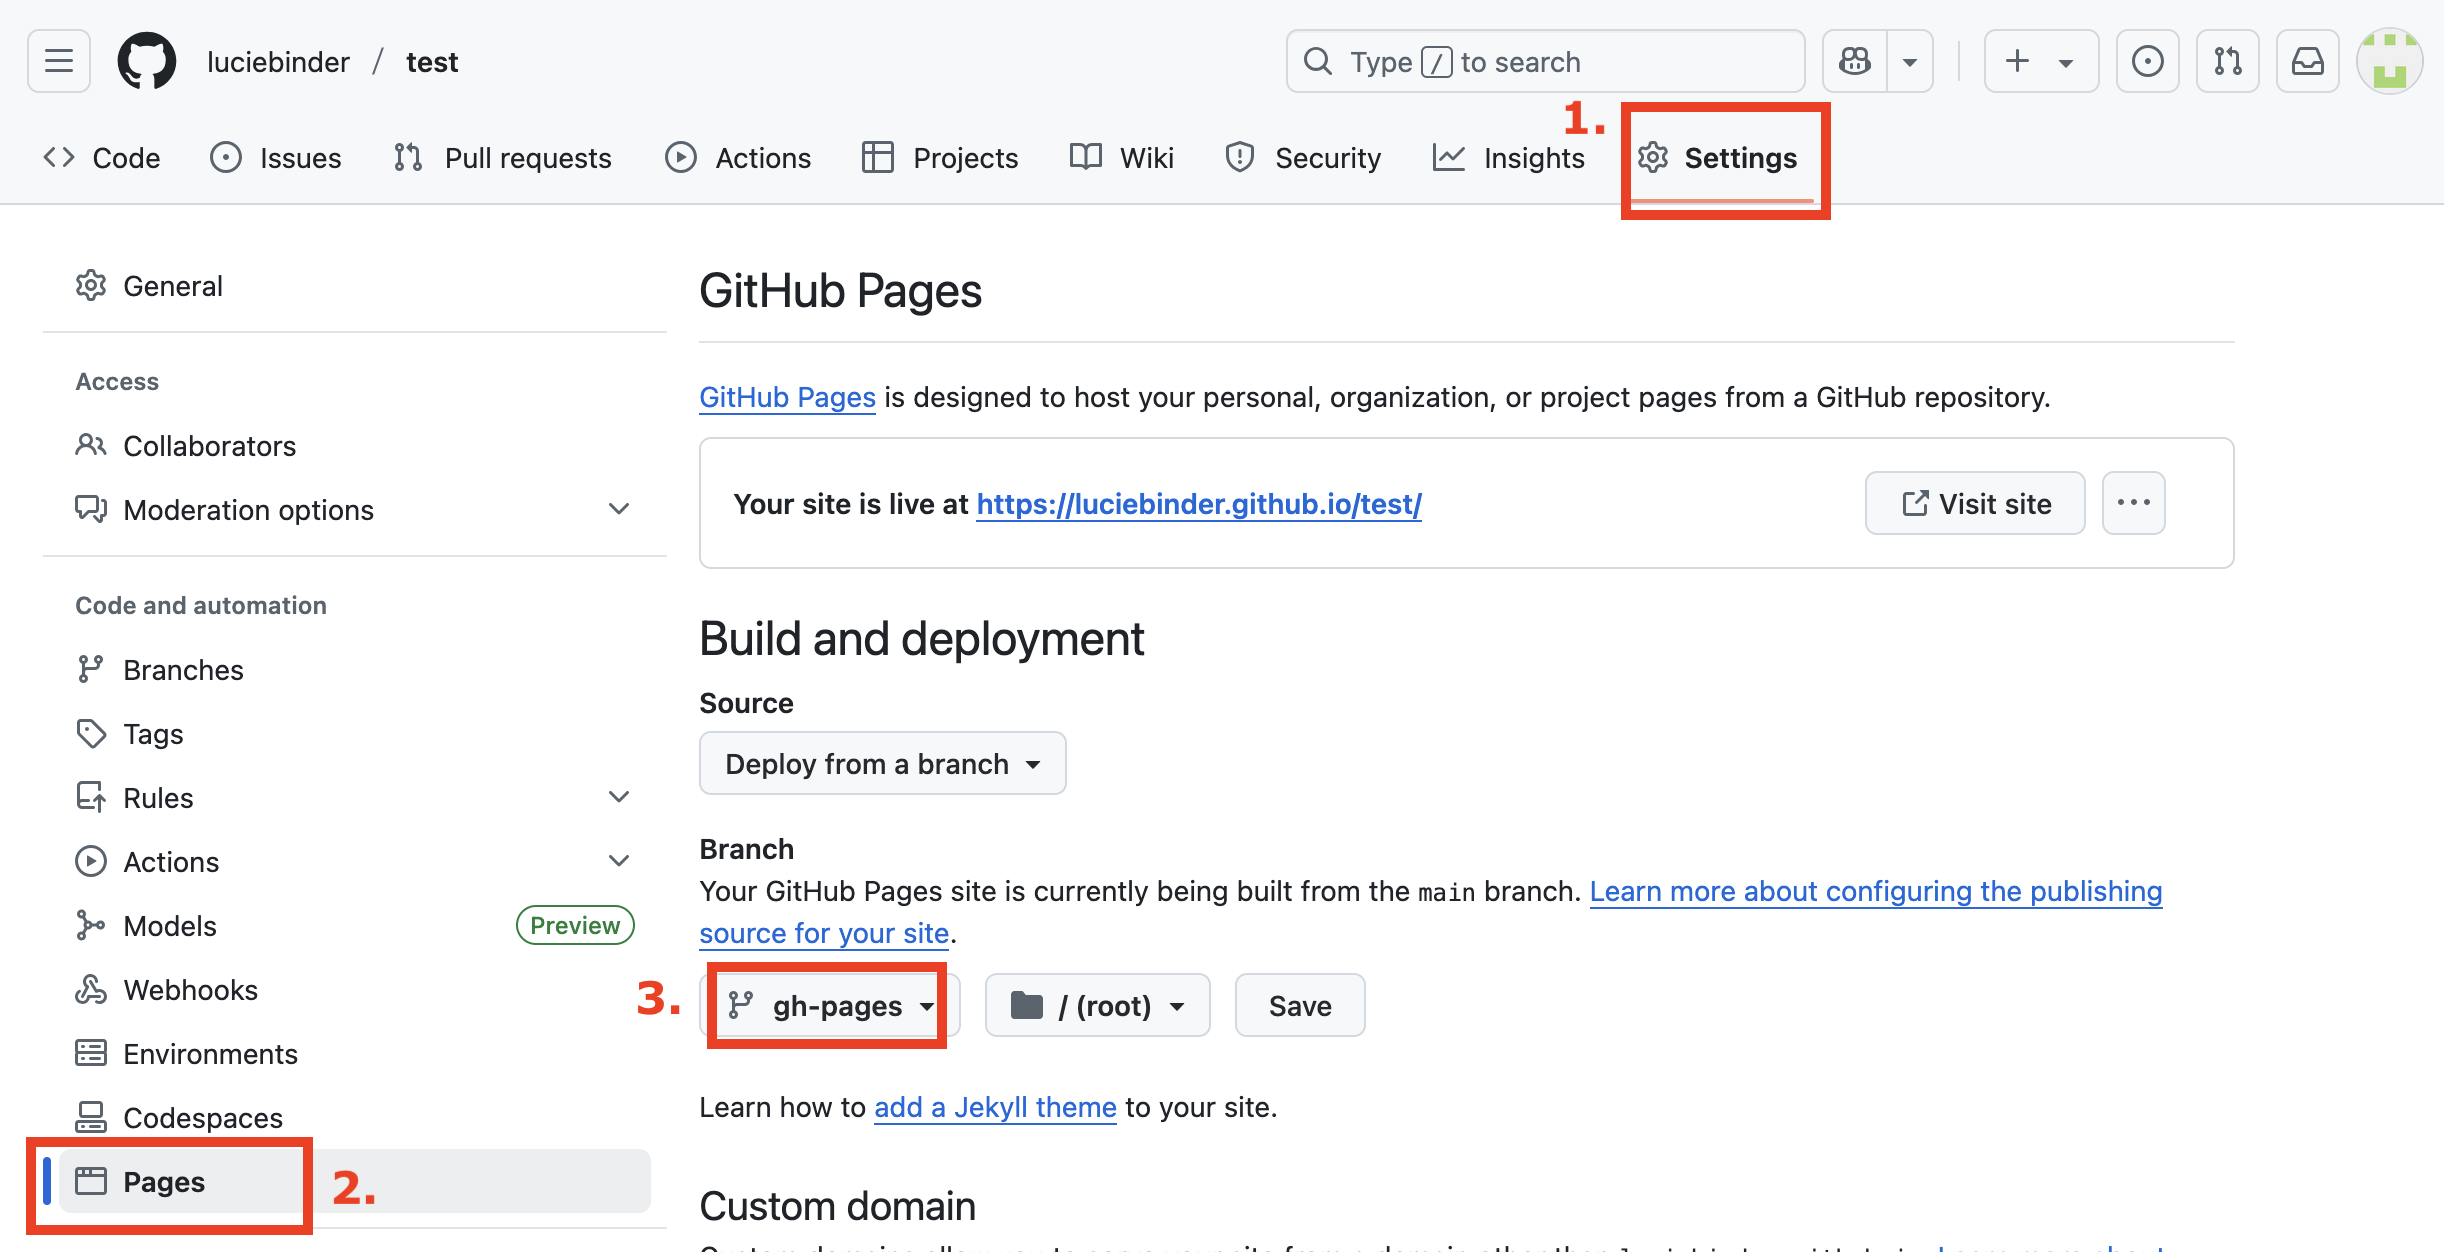This screenshot has width=2444, height=1252.
Task: Click the Visit site button
Action: point(1975,504)
